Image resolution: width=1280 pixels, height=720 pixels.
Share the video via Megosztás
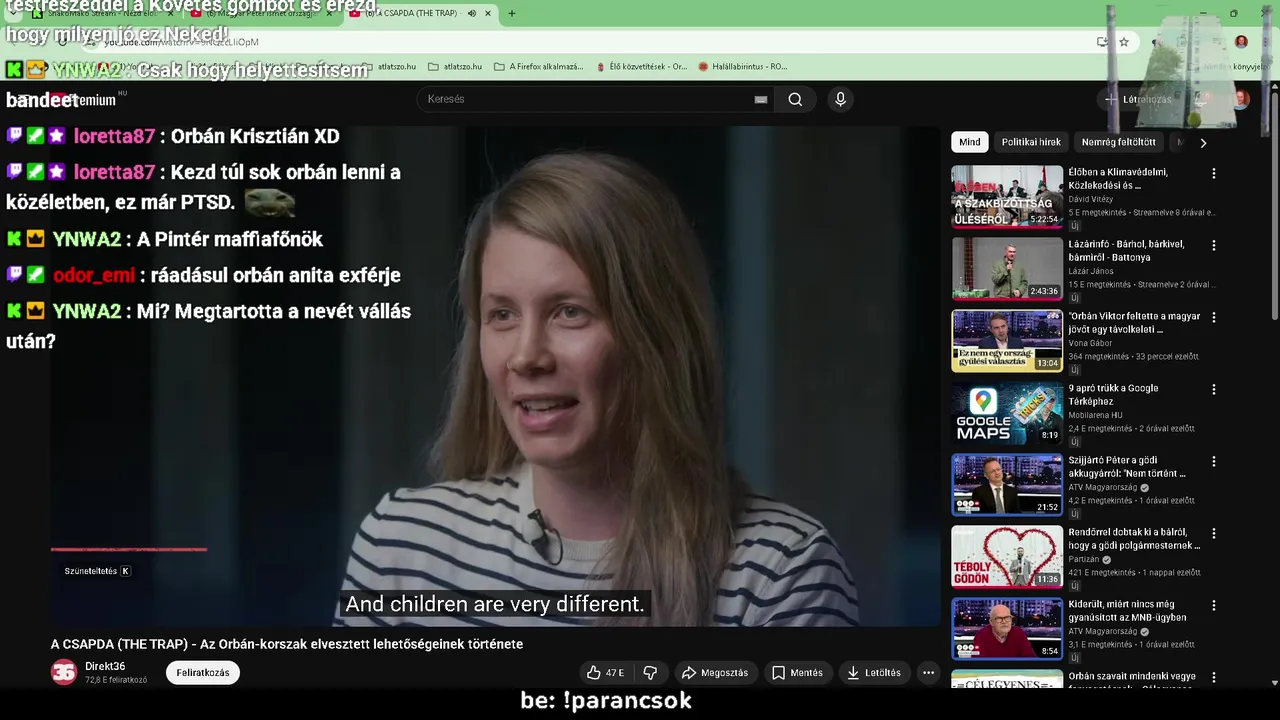714,673
